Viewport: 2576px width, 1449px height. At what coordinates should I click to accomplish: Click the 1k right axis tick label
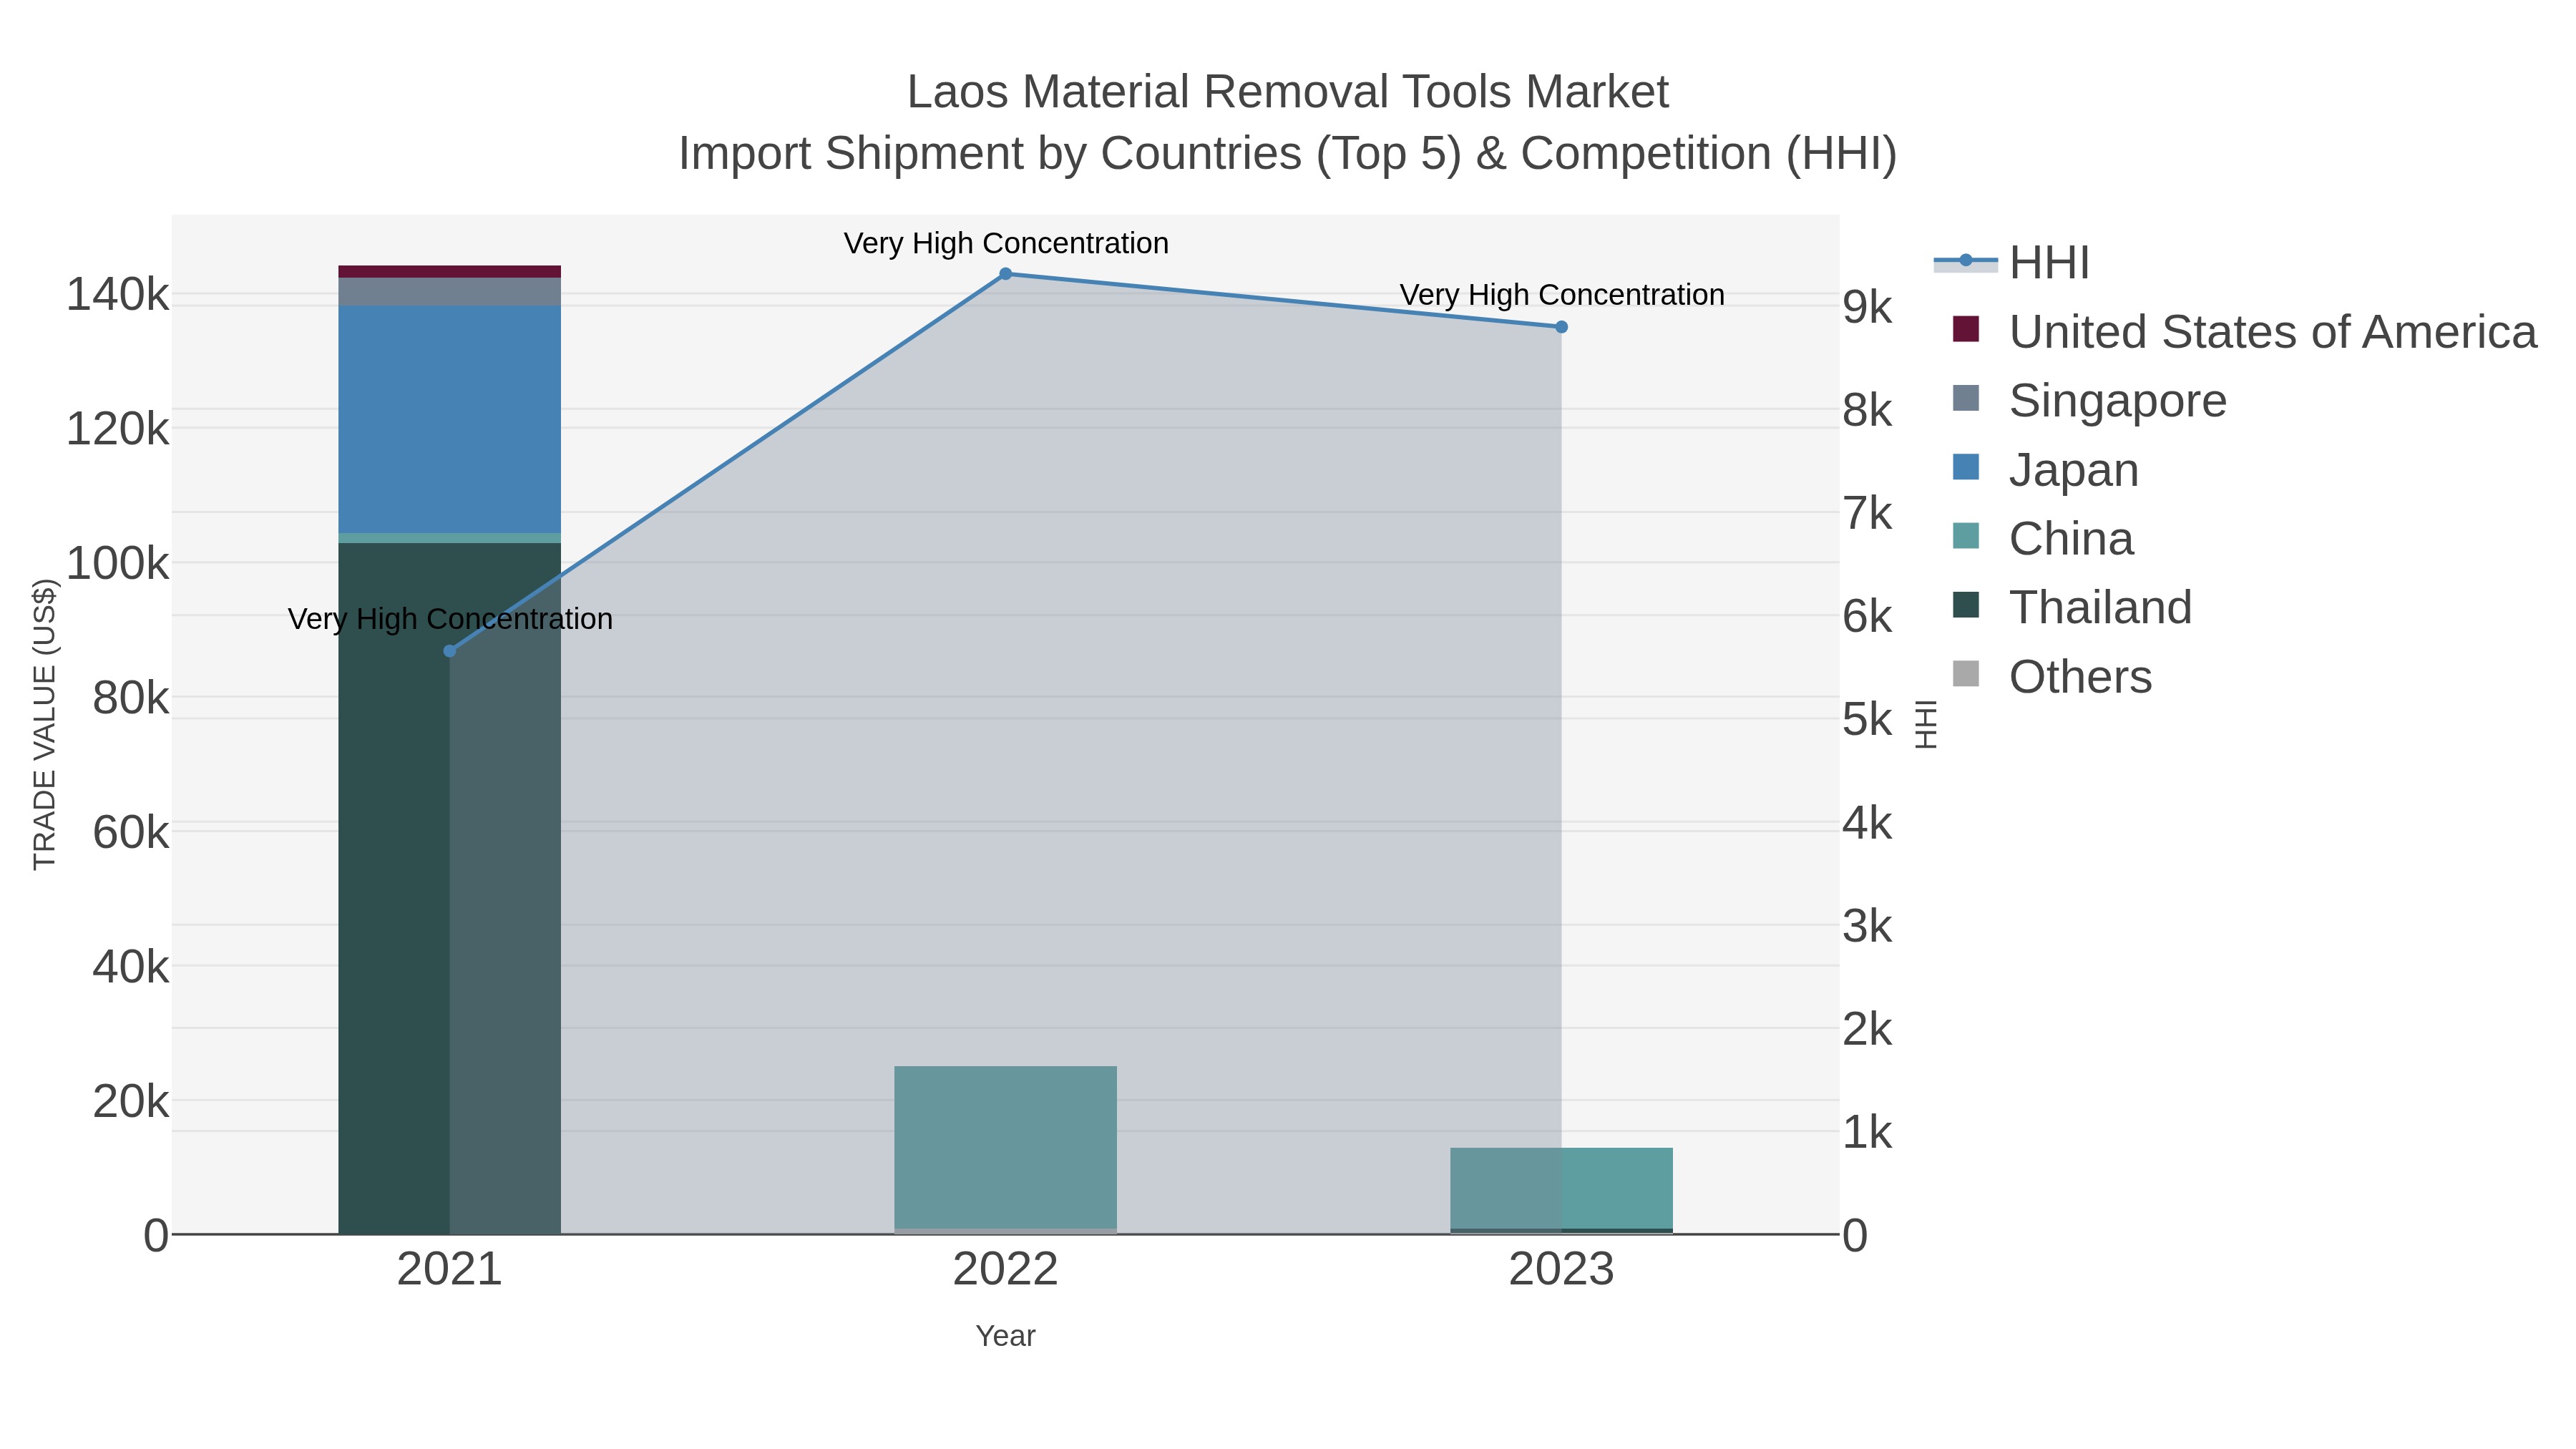click(1868, 1133)
